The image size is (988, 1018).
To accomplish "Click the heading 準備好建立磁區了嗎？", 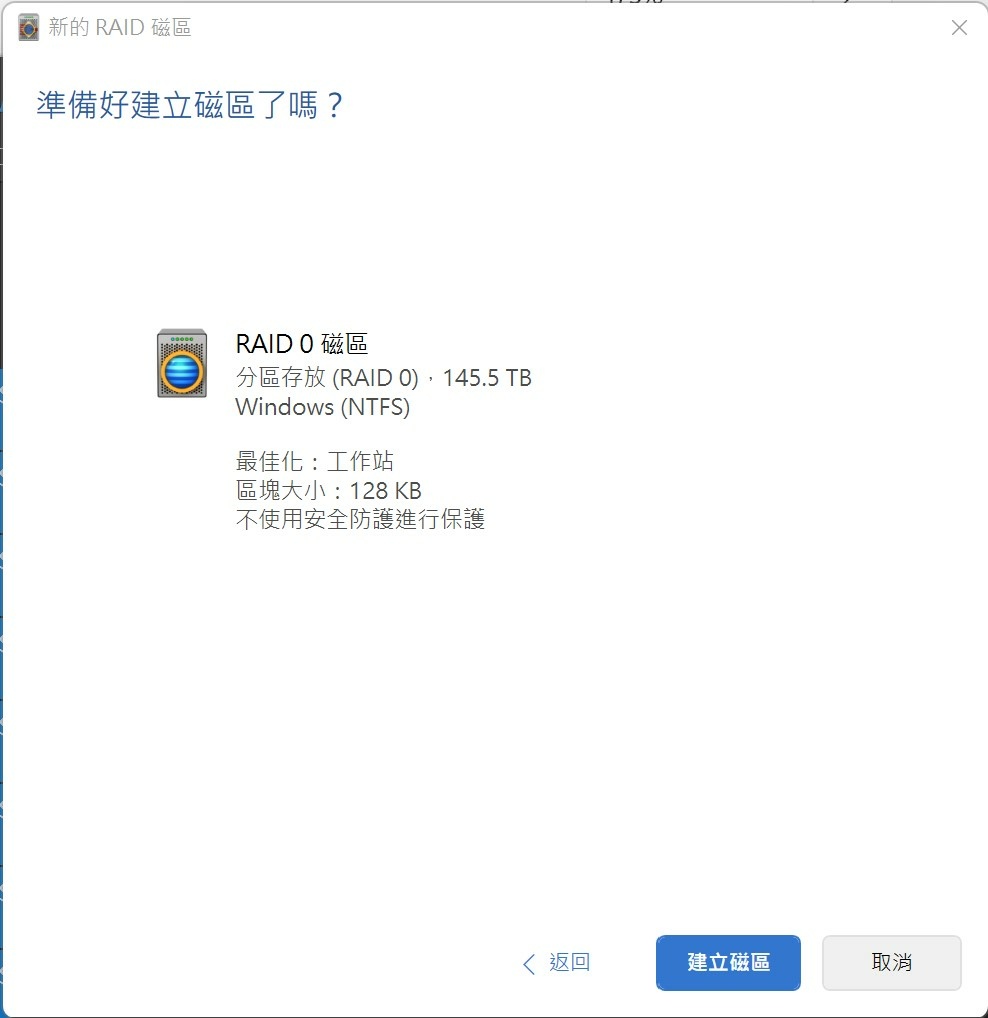I will point(190,105).
